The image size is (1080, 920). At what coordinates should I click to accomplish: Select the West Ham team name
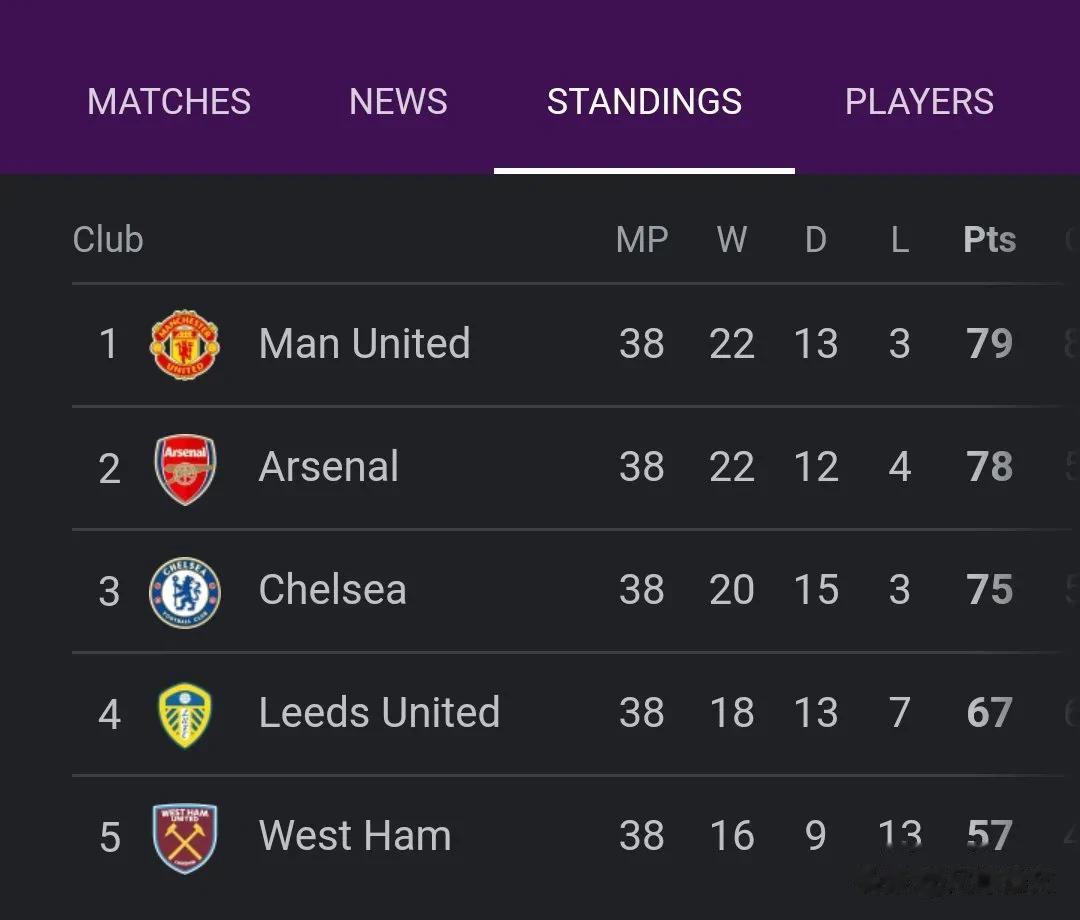355,835
